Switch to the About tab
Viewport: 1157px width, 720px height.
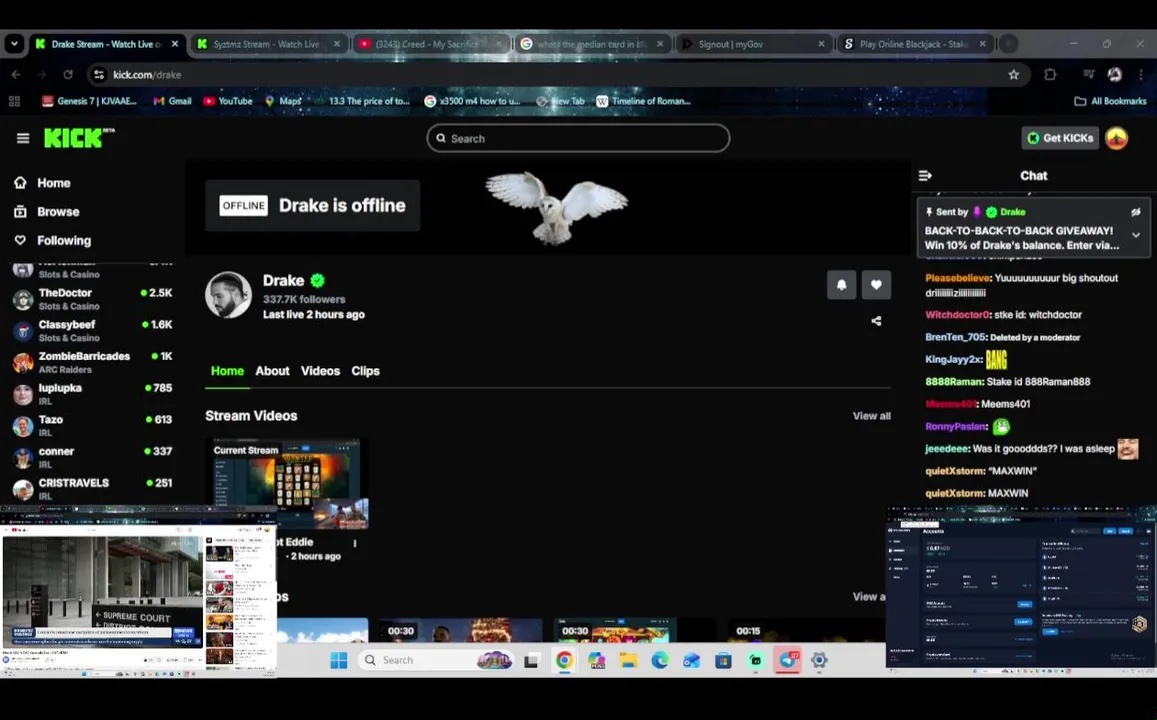click(x=272, y=371)
